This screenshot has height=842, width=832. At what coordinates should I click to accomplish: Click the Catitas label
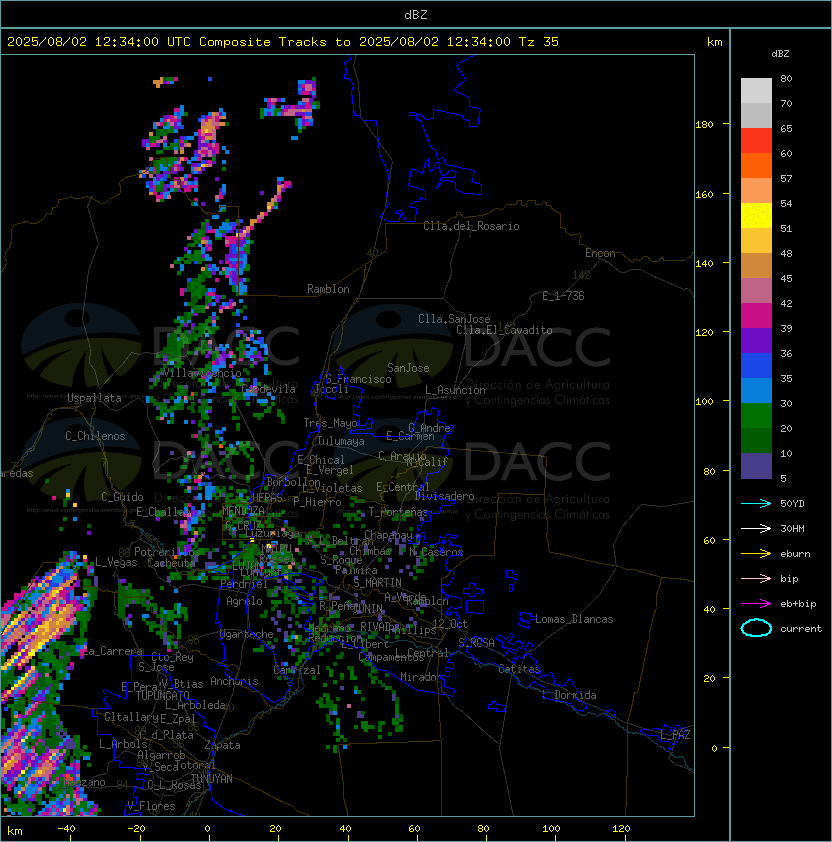pyautogui.click(x=519, y=669)
